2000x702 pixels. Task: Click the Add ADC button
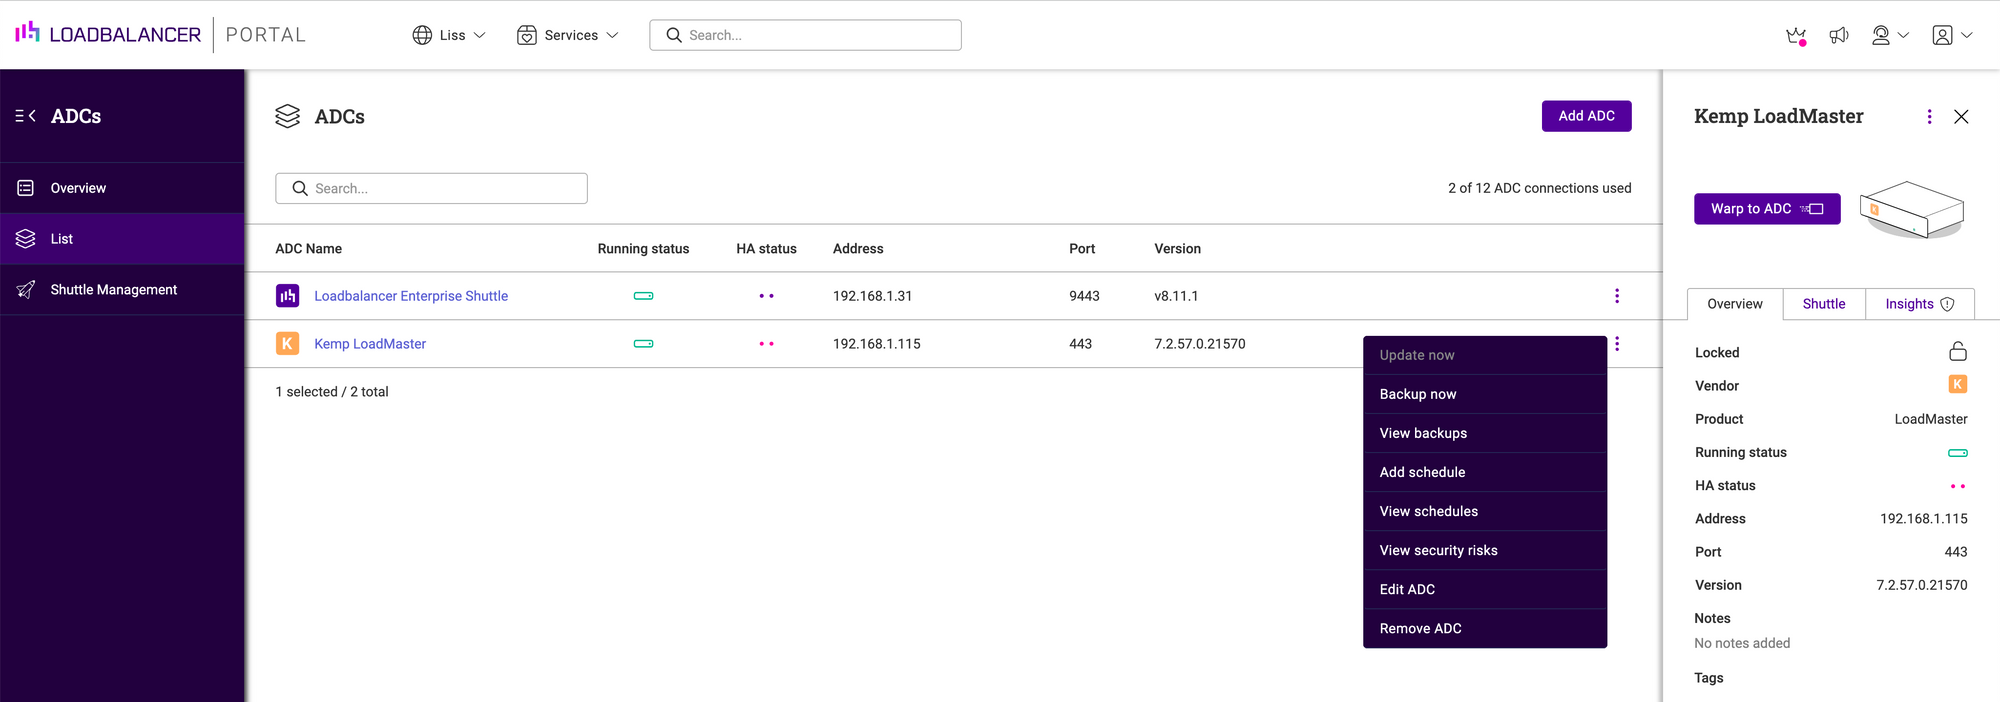pyautogui.click(x=1586, y=116)
